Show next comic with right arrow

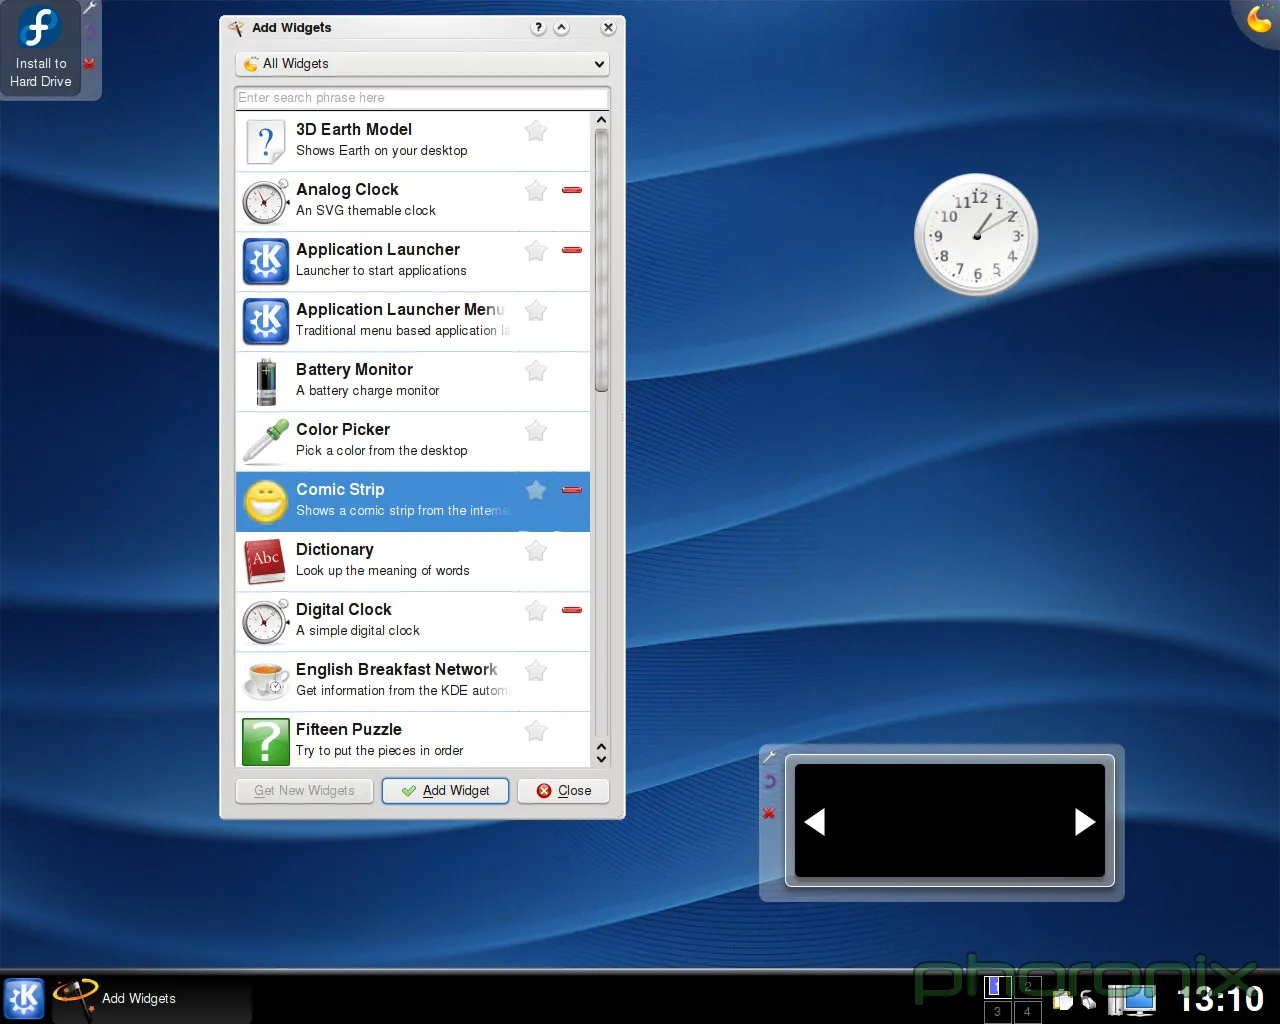click(1085, 822)
